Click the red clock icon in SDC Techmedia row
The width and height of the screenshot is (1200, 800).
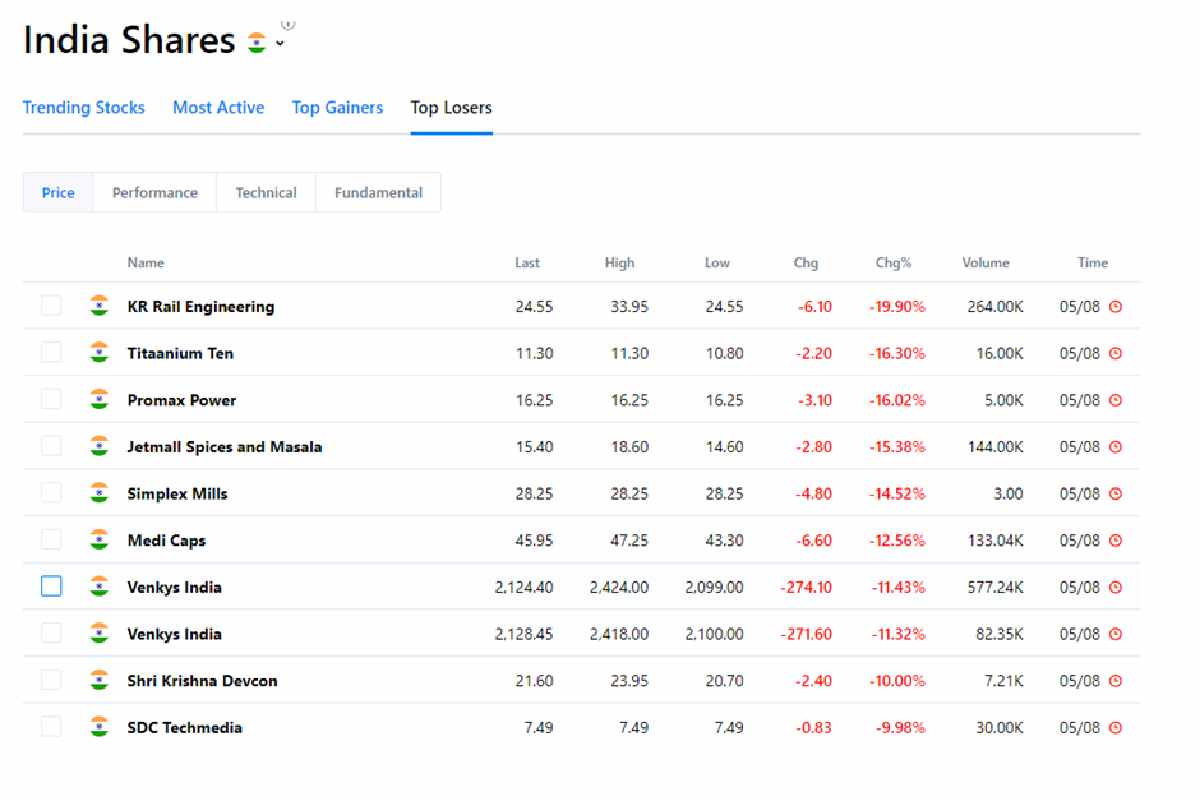(1116, 727)
